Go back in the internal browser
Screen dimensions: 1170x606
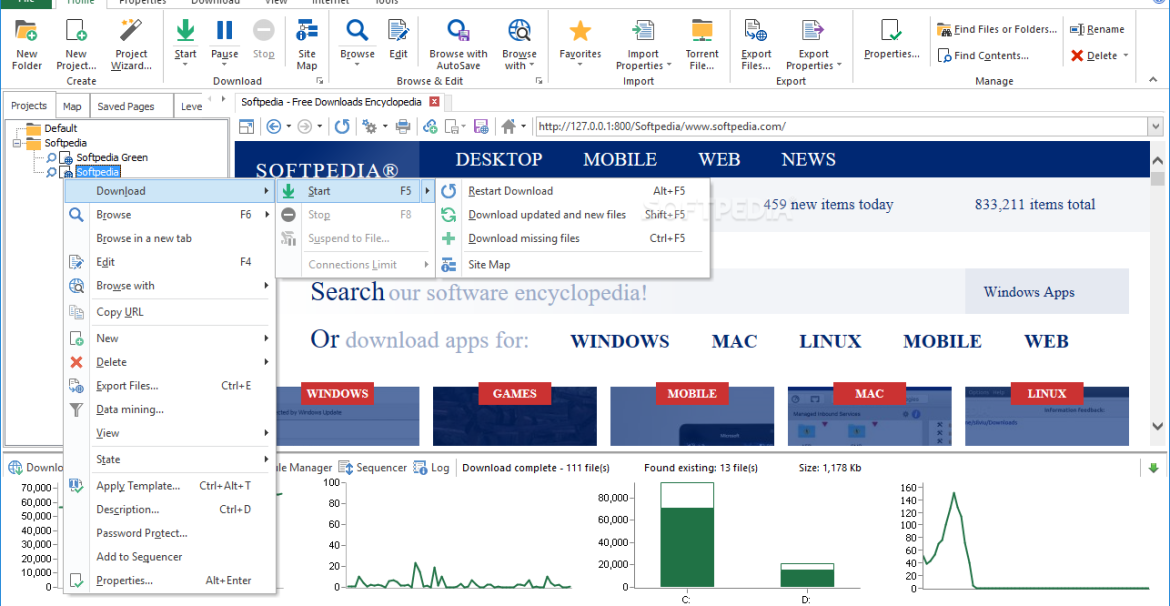[273, 127]
